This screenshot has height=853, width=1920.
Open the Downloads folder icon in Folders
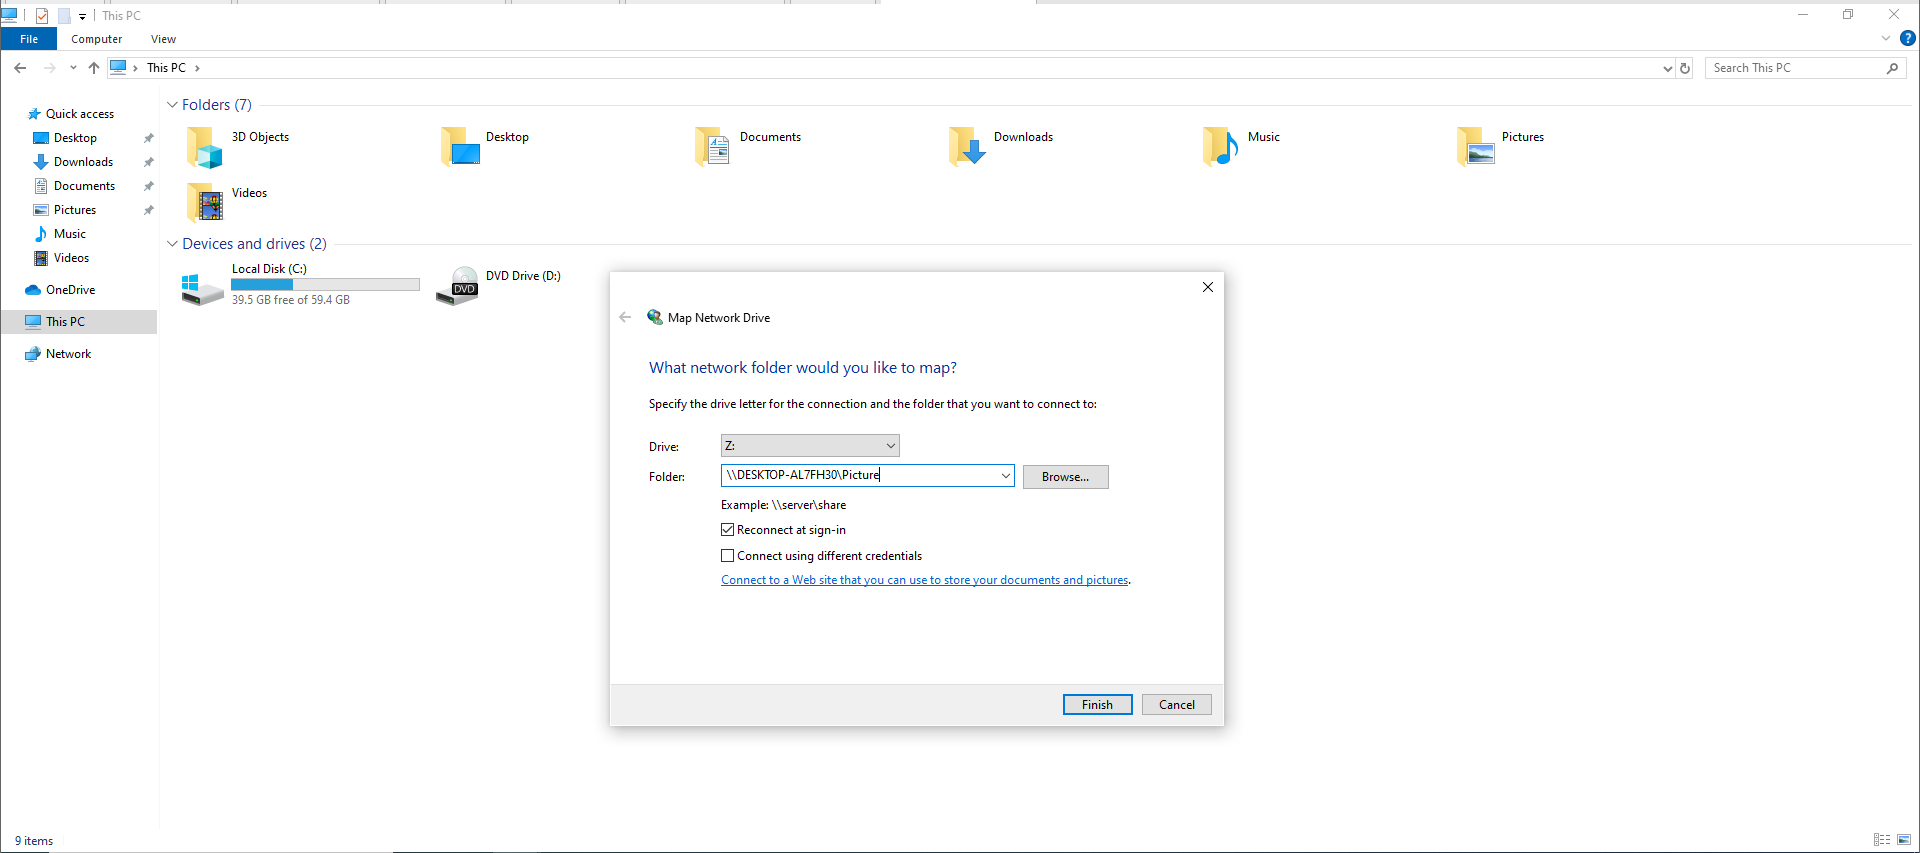click(967, 147)
